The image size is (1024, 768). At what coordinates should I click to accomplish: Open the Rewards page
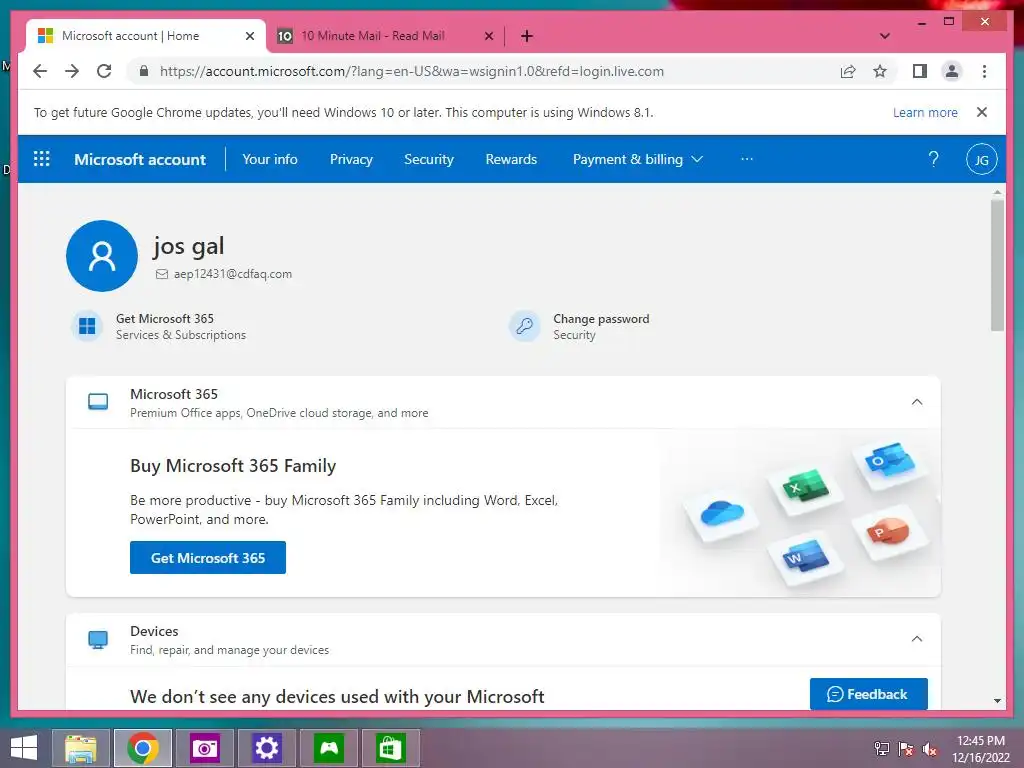coord(511,159)
